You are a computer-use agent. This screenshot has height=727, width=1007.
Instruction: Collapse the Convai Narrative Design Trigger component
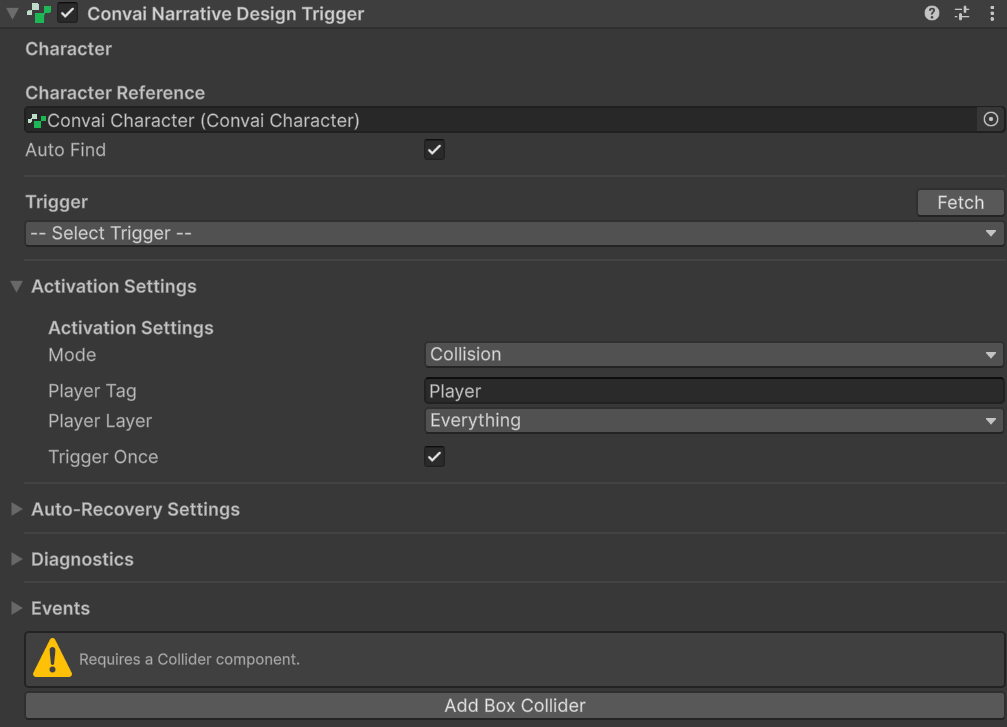(12, 13)
